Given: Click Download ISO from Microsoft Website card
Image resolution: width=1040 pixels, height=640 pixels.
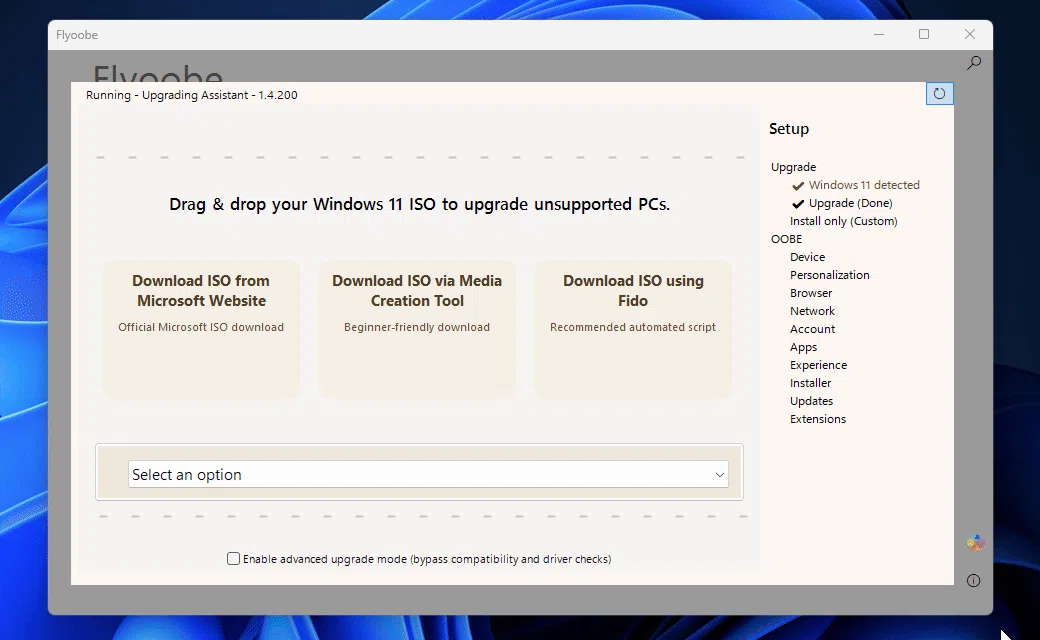Looking at the screenshot, I should (201, 329).
